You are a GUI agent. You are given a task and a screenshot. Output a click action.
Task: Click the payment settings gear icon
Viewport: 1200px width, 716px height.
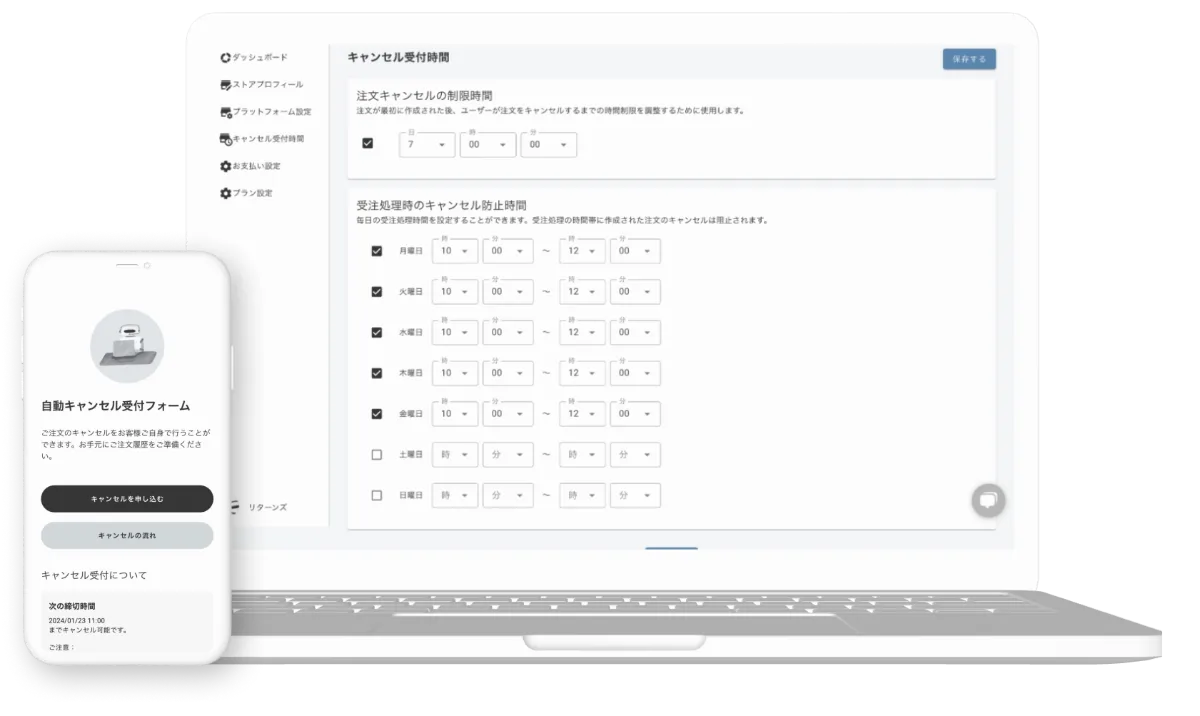tap(225, 166)
